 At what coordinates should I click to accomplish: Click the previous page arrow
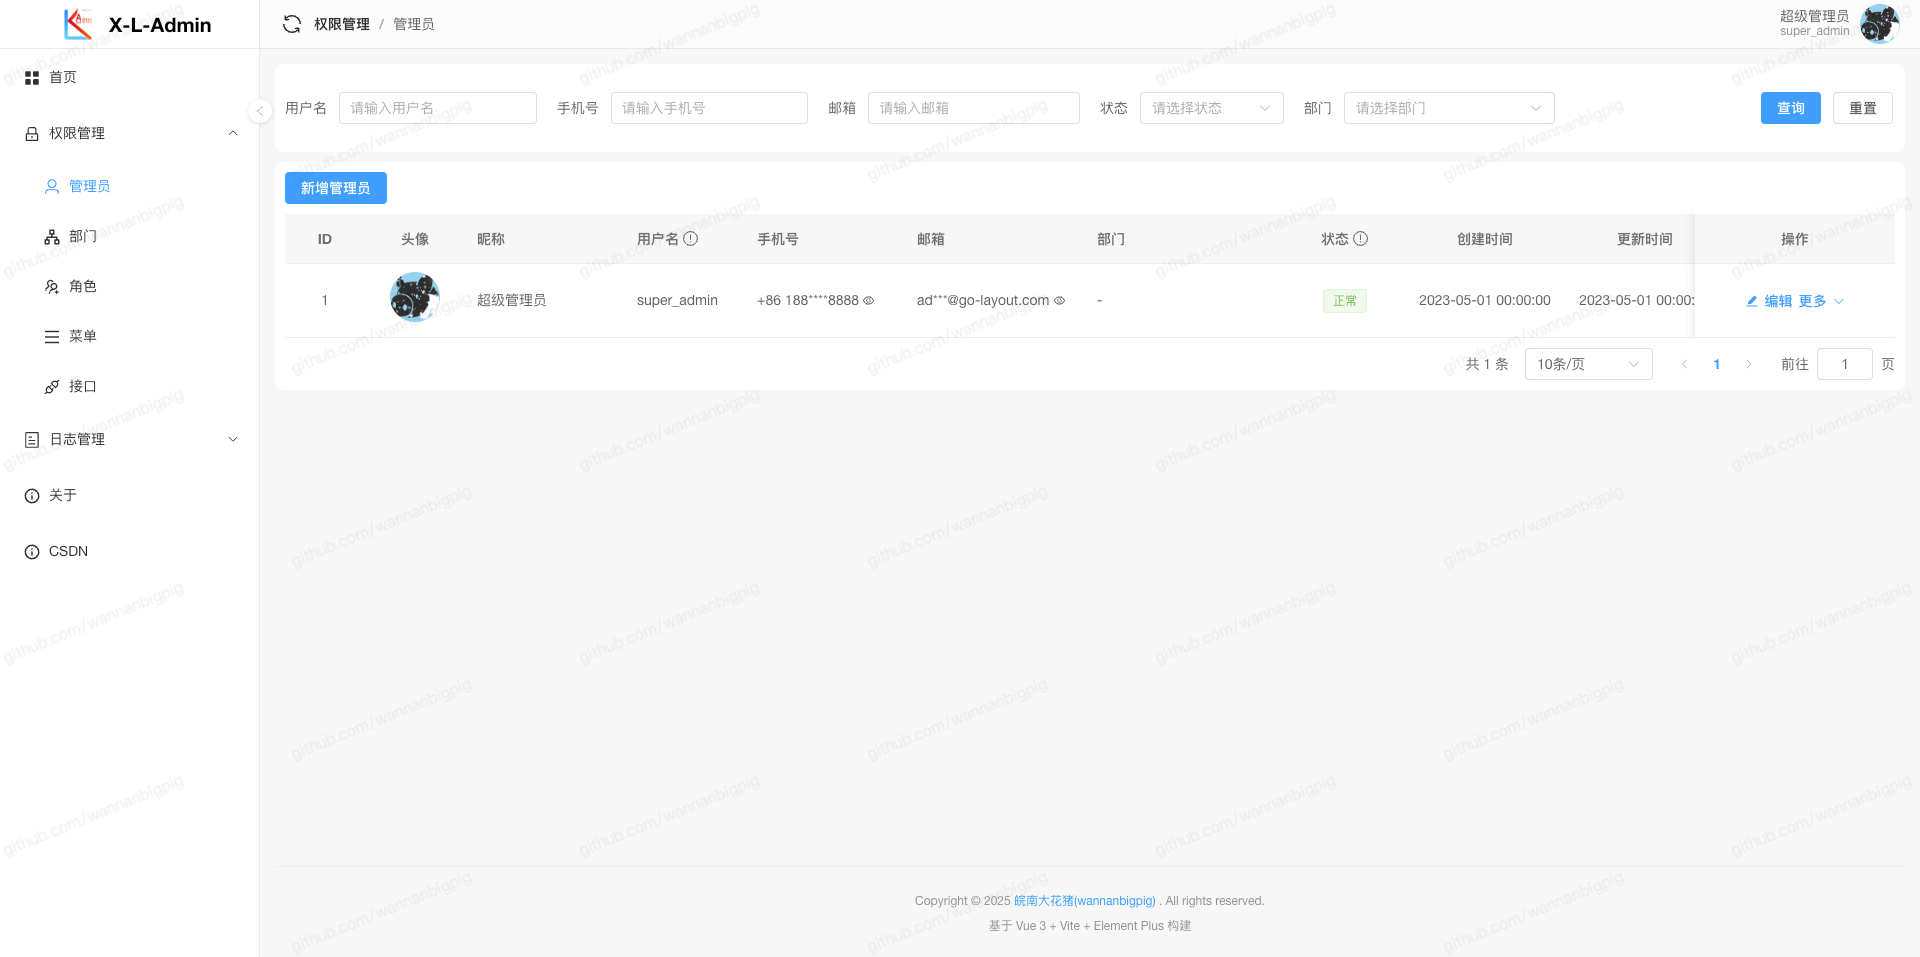[x=1685, y=364]
